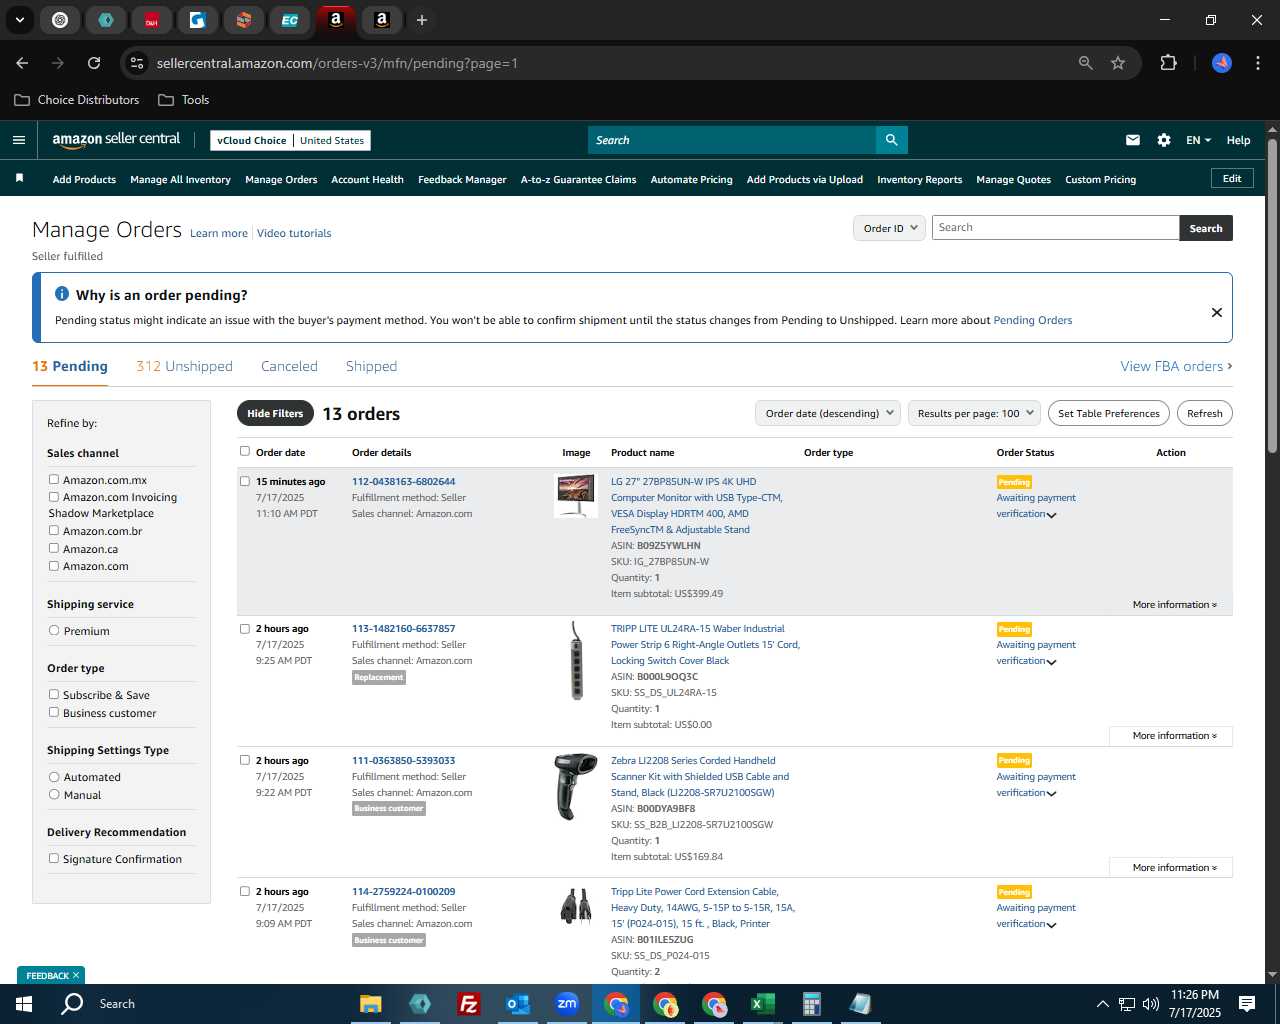Check the Amazon.com sales channel
Viewport: 1280px width, 1024px height.
tap(54, 565)
